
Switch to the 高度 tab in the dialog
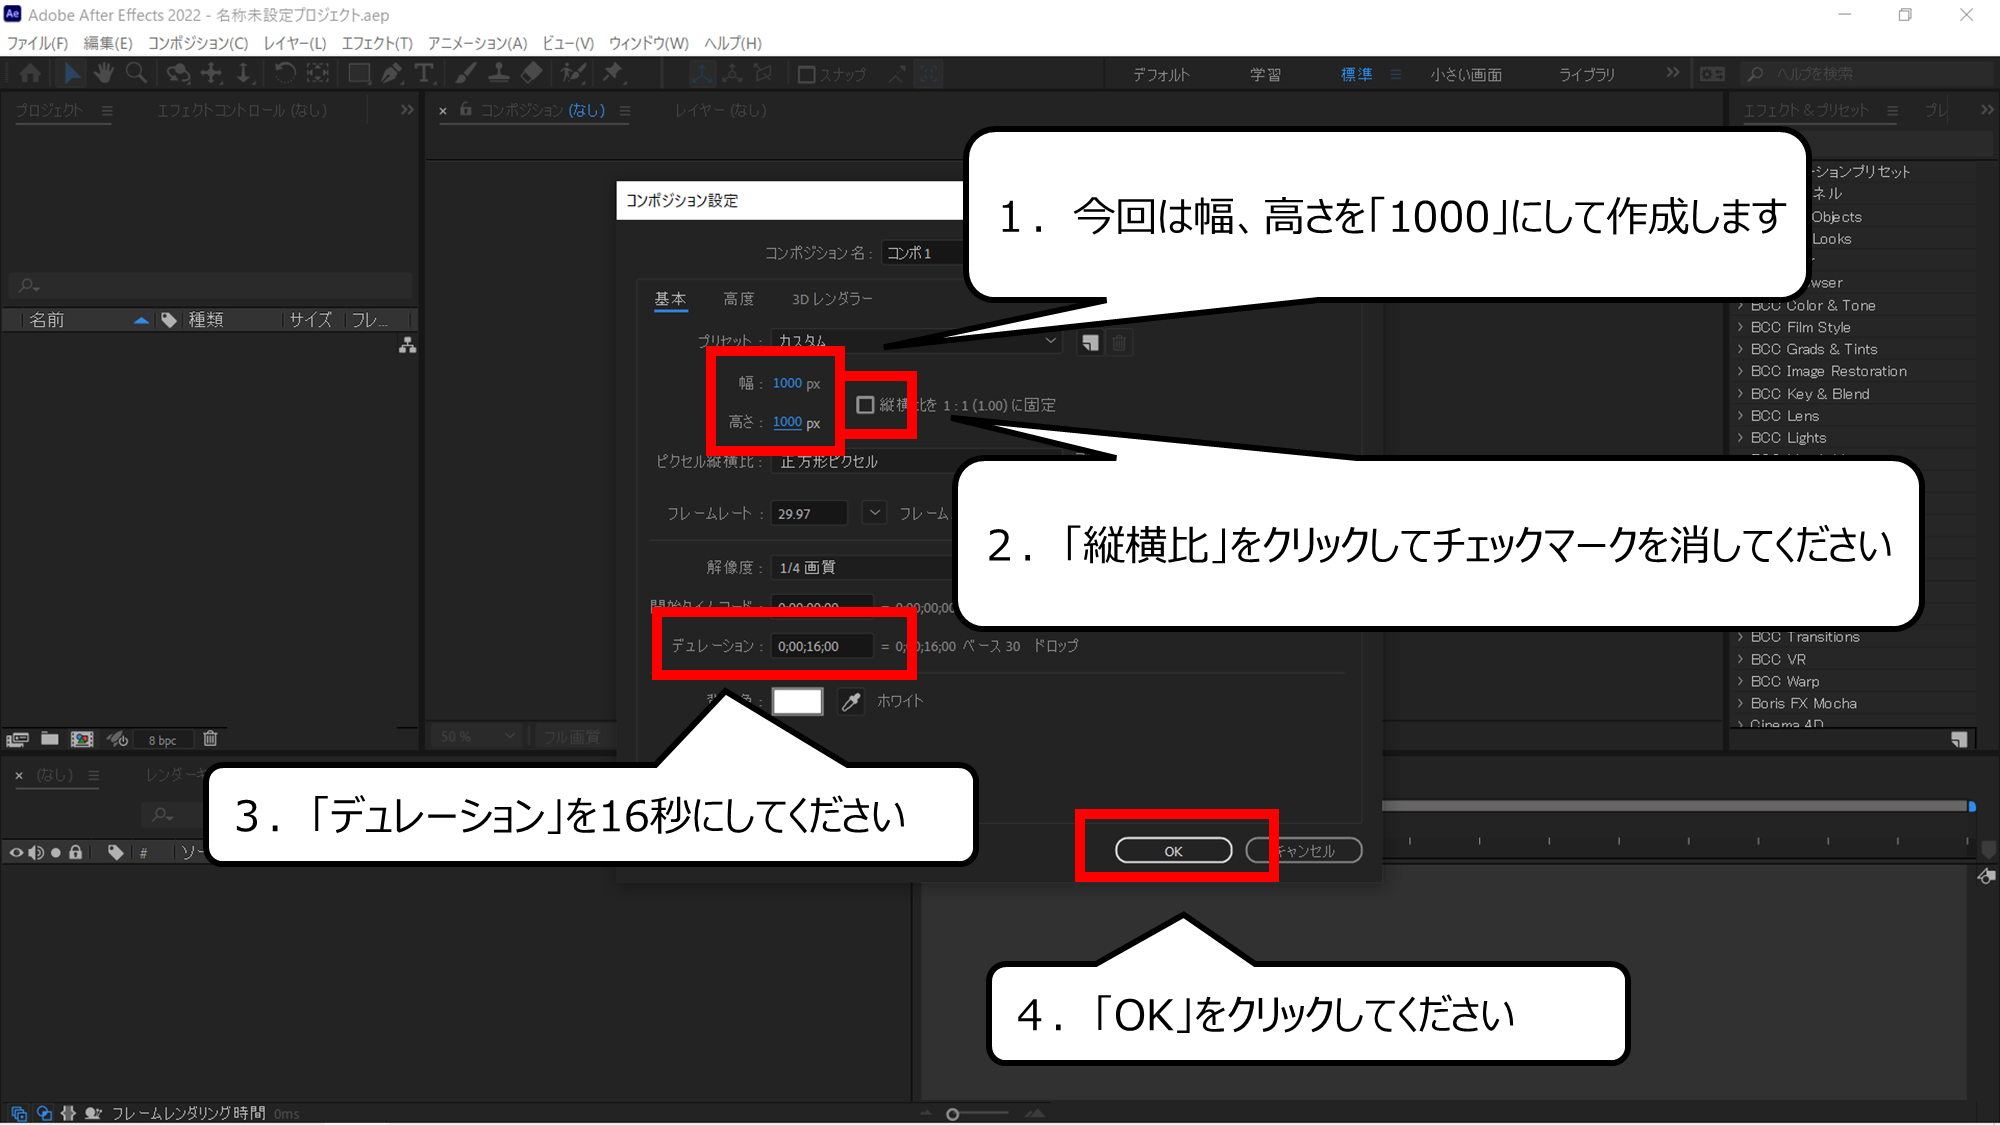click(739, 299)
